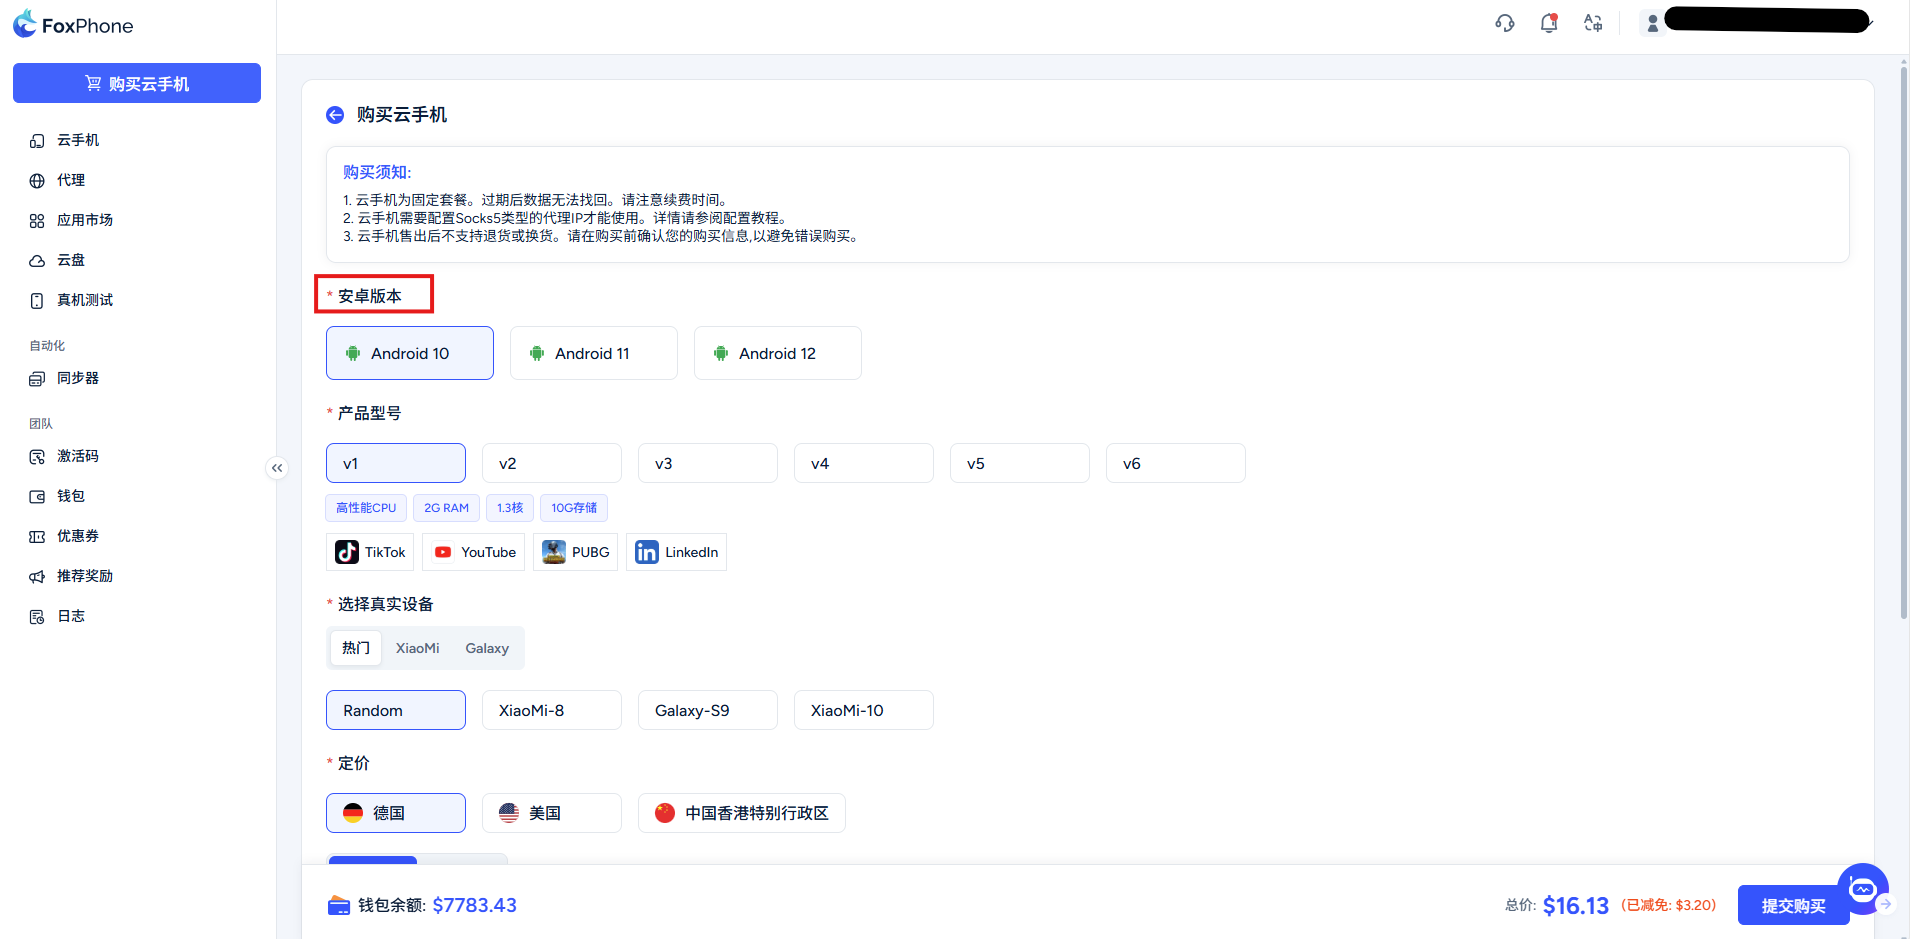Open 应用市场 in the sidebar
Image resolution: width=1910 pixels, height=939 pixels.
click(x=85, y=220)
